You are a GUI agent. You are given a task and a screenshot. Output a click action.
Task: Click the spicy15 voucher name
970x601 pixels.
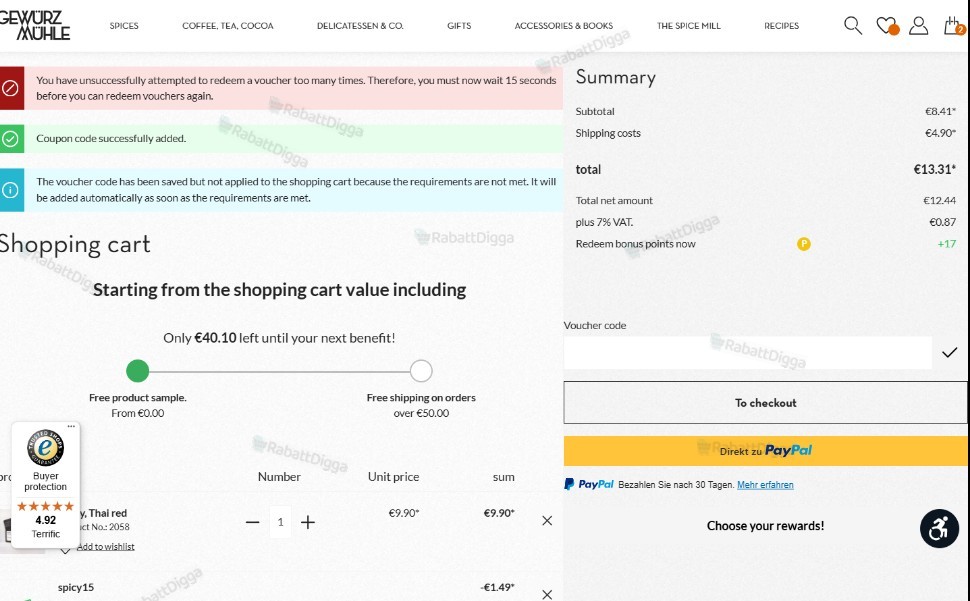(x=76, y=587)
